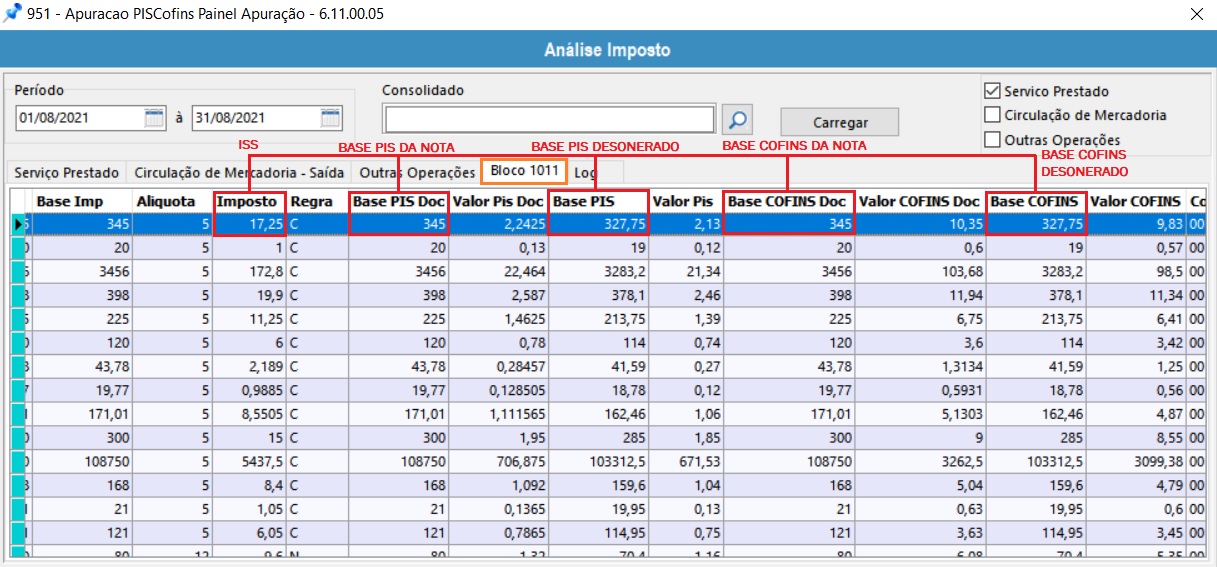The width and height of the screenshot is (1217, 567).
Task: Click the pin icon in title bar
Action: click(x=13, y=13)
